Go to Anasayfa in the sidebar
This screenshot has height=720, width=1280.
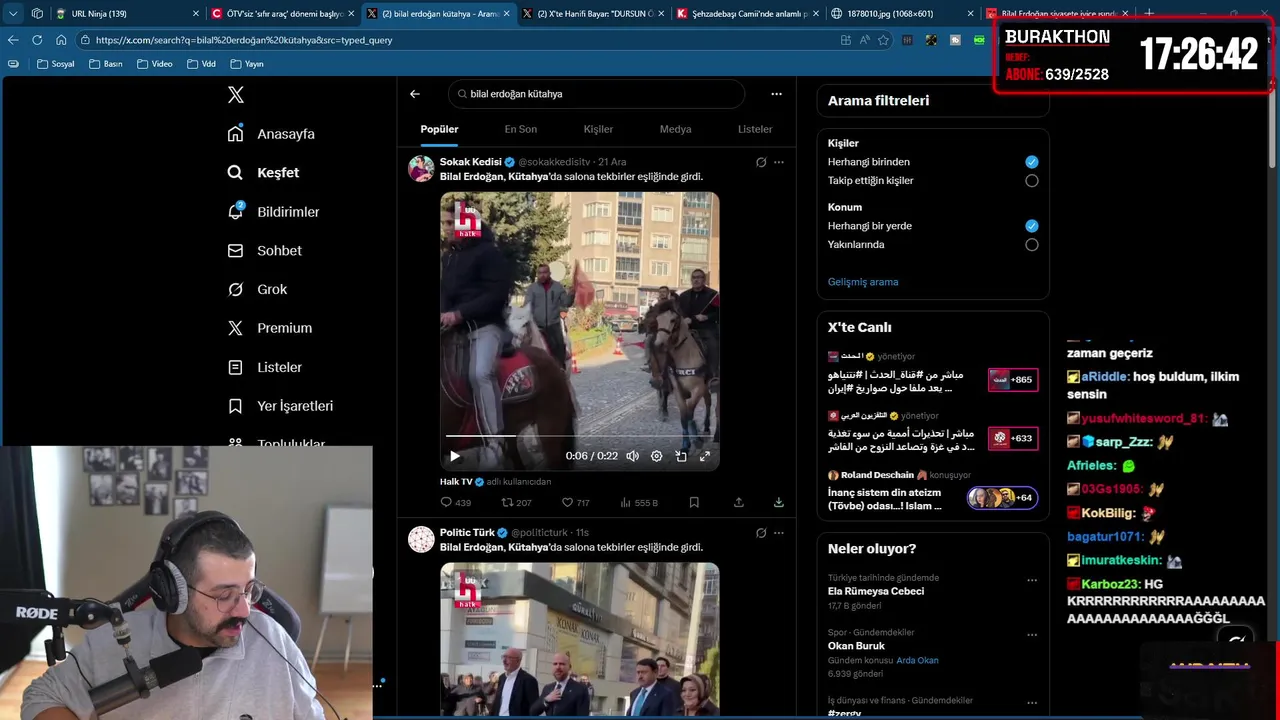[271, 134]
